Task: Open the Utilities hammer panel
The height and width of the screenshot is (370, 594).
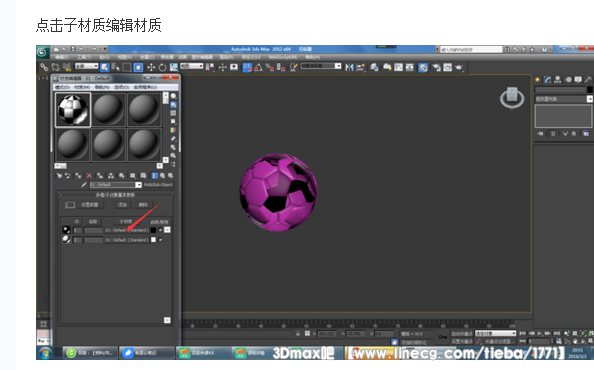Action: click(x=588, y=80)
